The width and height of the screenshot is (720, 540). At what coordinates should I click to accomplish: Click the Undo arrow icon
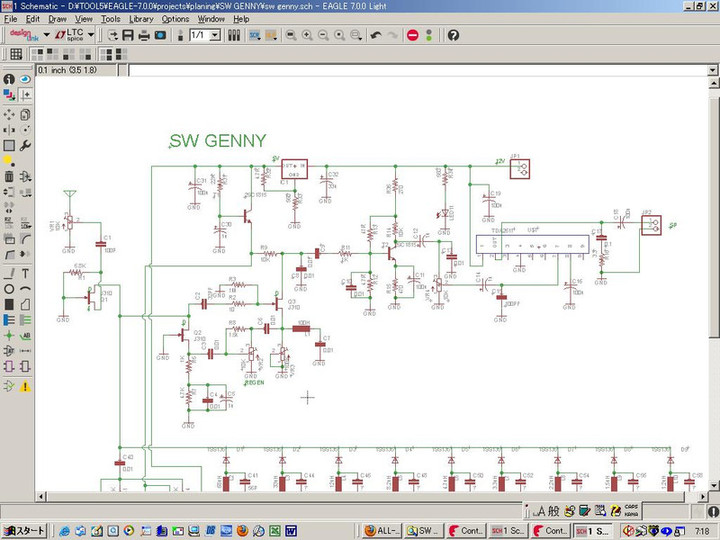point(375,35)
